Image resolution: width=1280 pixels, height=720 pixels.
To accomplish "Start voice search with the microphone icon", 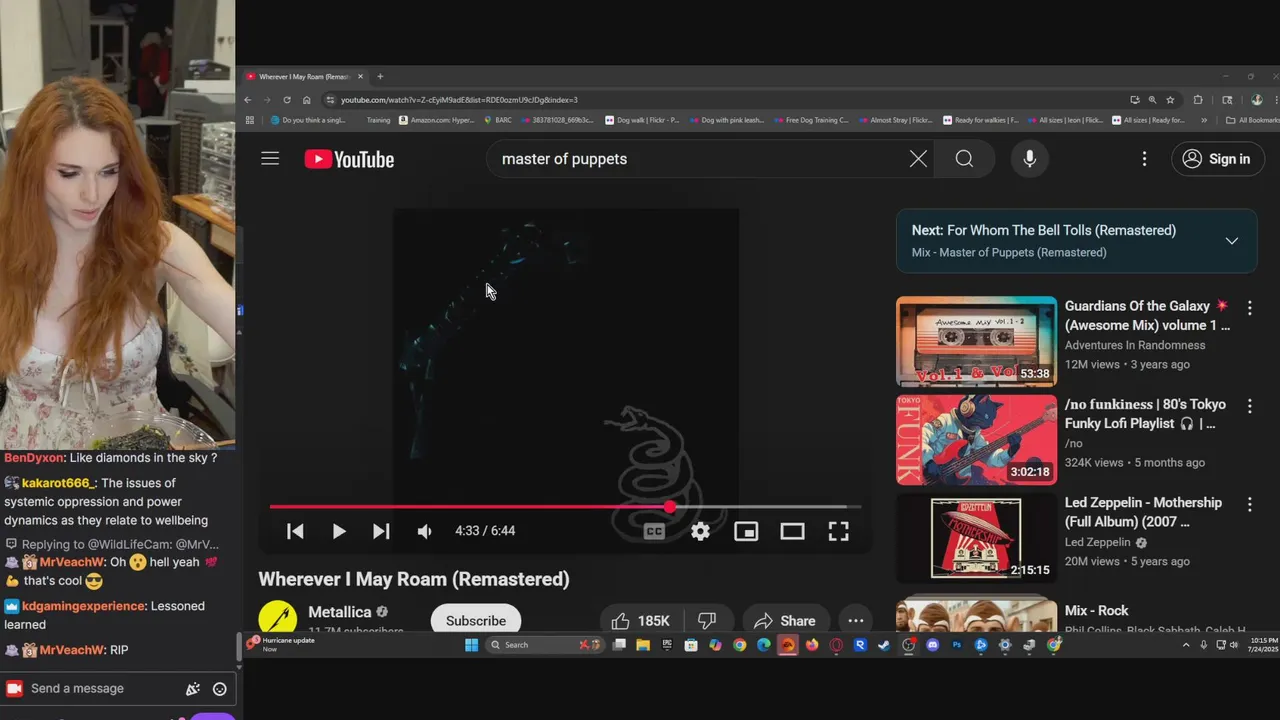I will pos(1029,159).
